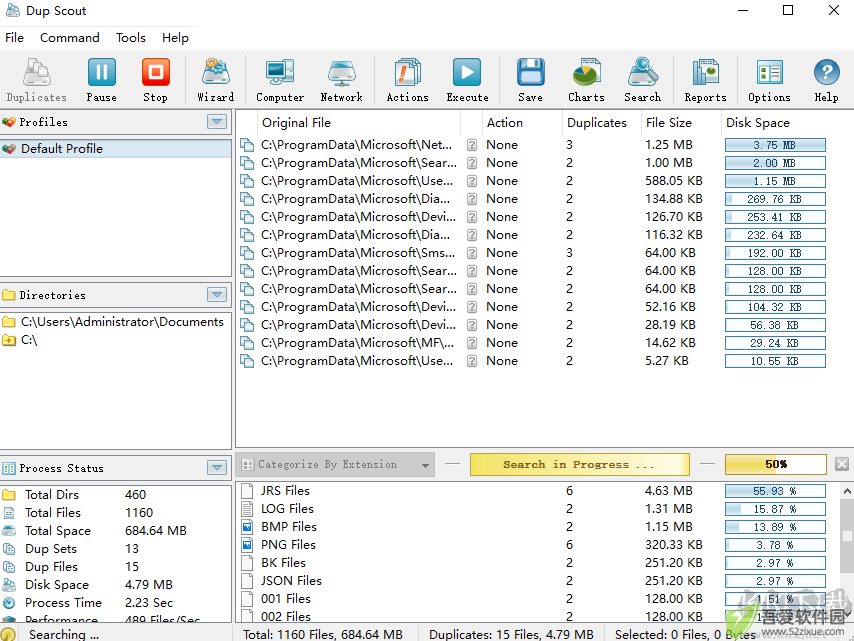854x641 pixels.
Task: Click Duplicates: 15 Files status bar text
Action: 511,634
